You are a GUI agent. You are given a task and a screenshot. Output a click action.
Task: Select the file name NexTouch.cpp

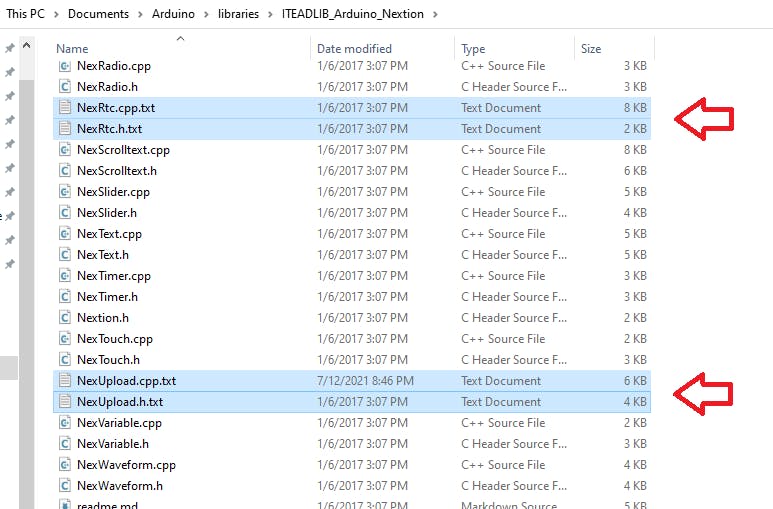[x=115, y=339]
